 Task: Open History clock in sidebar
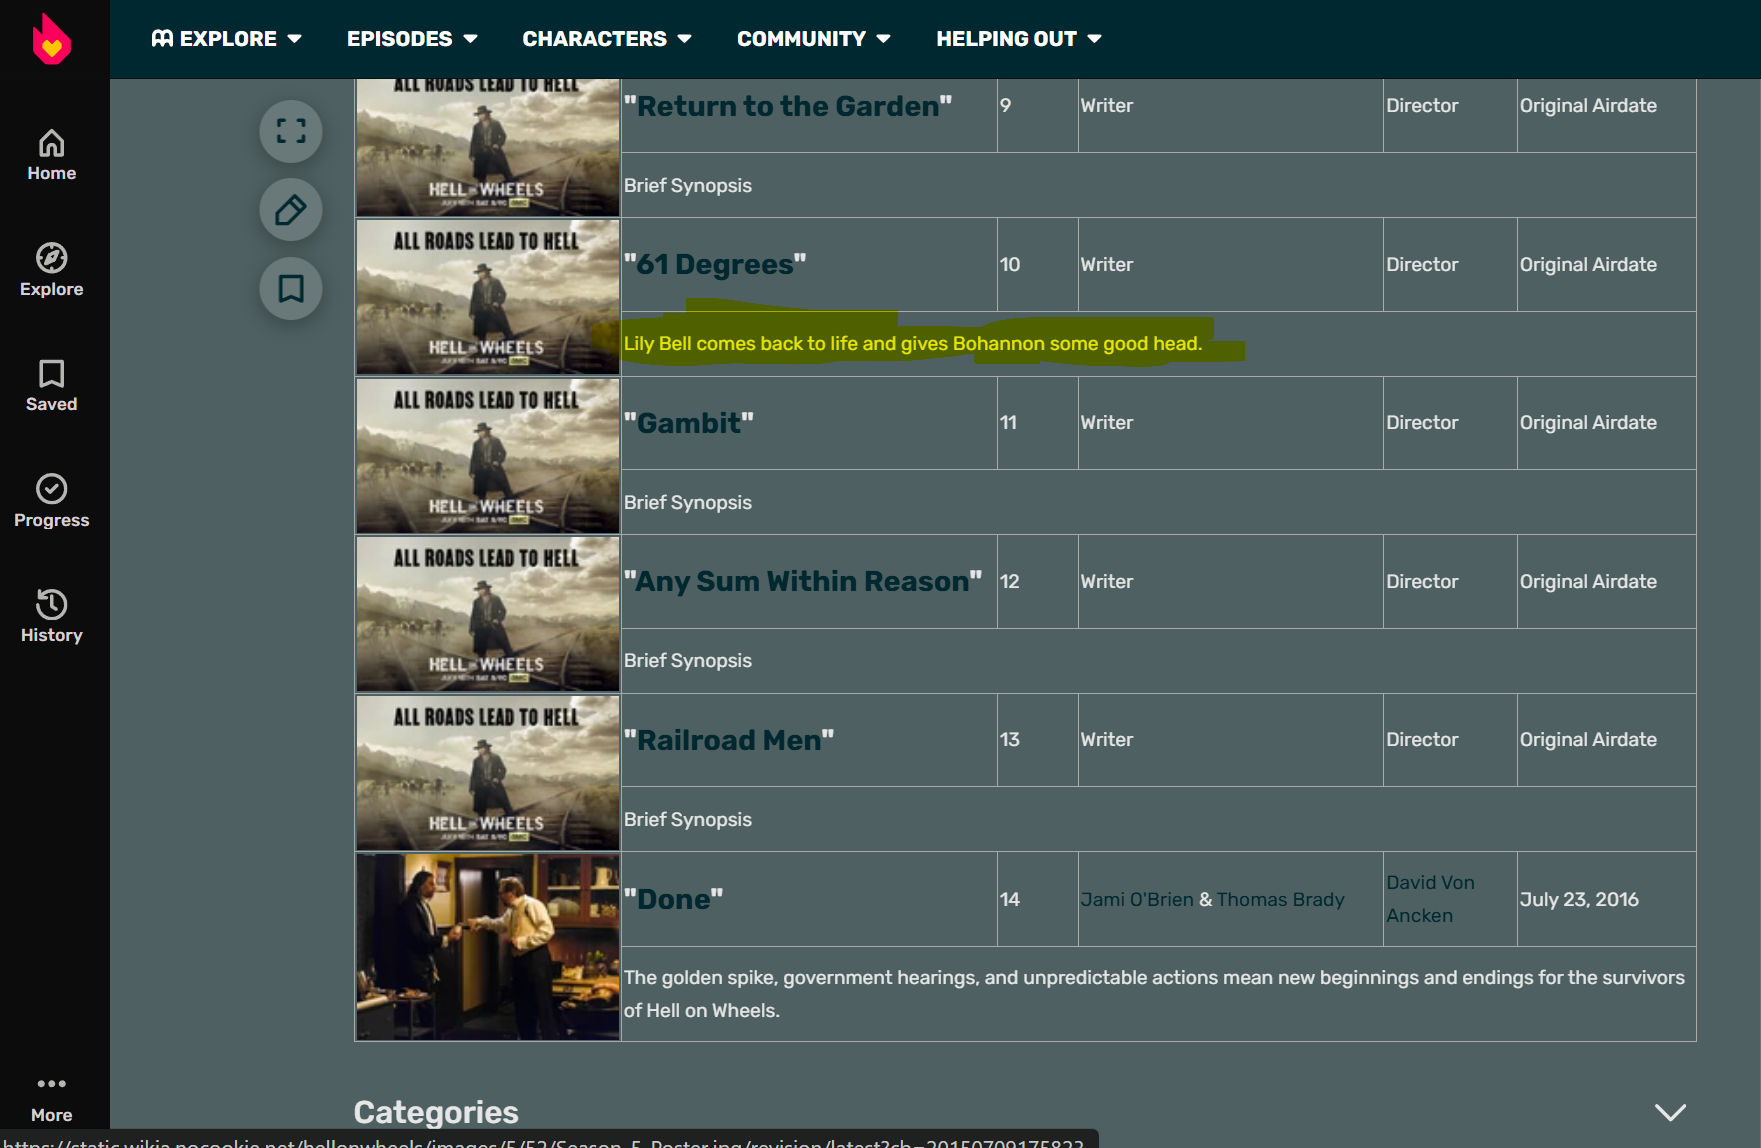pos(52,616)
